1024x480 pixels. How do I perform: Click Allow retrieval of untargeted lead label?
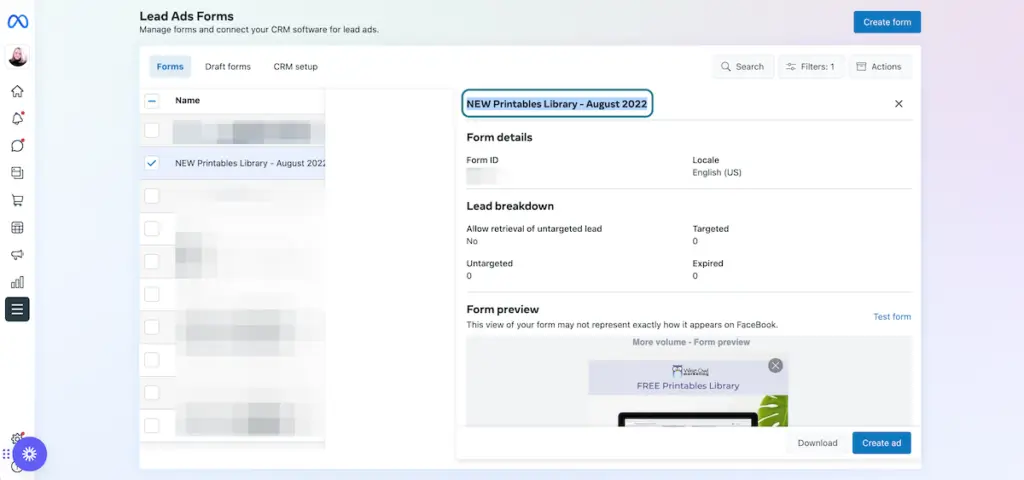click(x=534, y=229)
